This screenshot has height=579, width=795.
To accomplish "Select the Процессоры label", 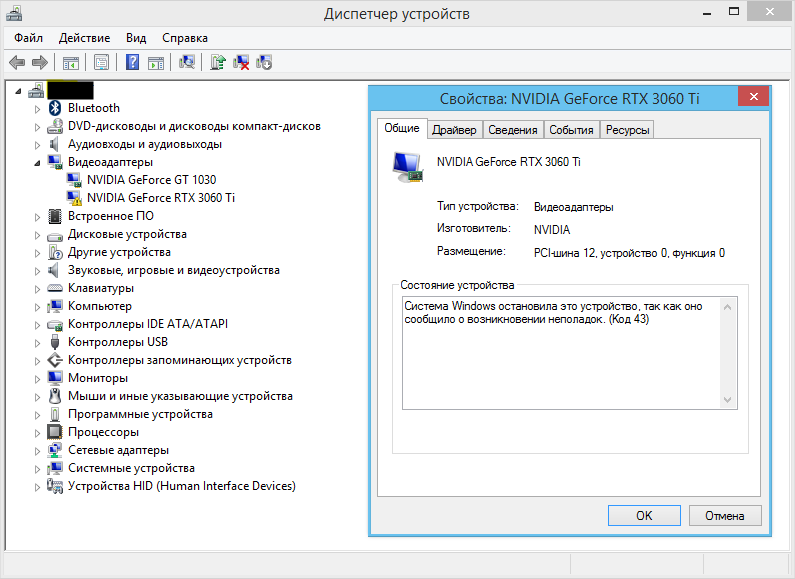I will click(103, 432).
